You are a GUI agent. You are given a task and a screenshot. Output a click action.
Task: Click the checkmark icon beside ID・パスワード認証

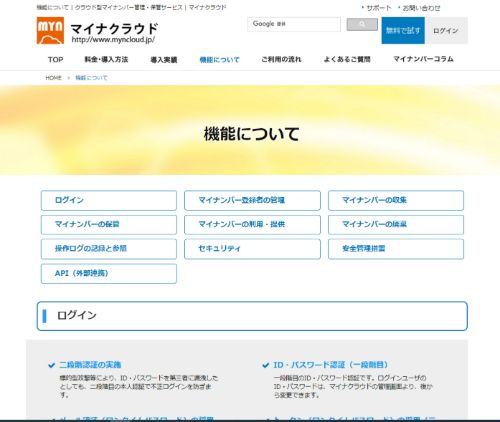pyautogui.click(x=265, y=365)
